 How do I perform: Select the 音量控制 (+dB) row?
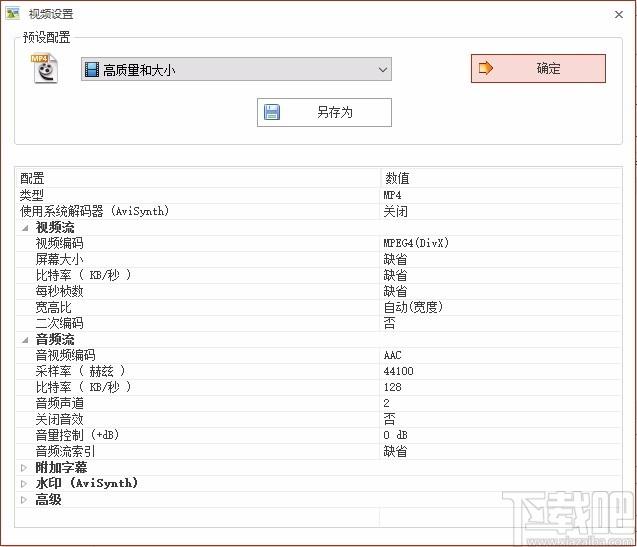point(319,435)
